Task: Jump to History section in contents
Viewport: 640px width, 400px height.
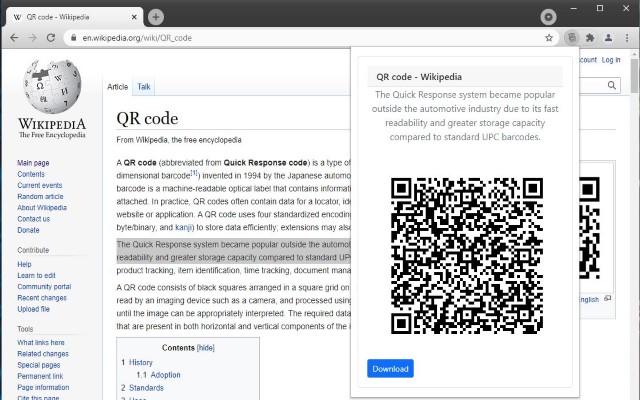Action: tap(140, 362)
